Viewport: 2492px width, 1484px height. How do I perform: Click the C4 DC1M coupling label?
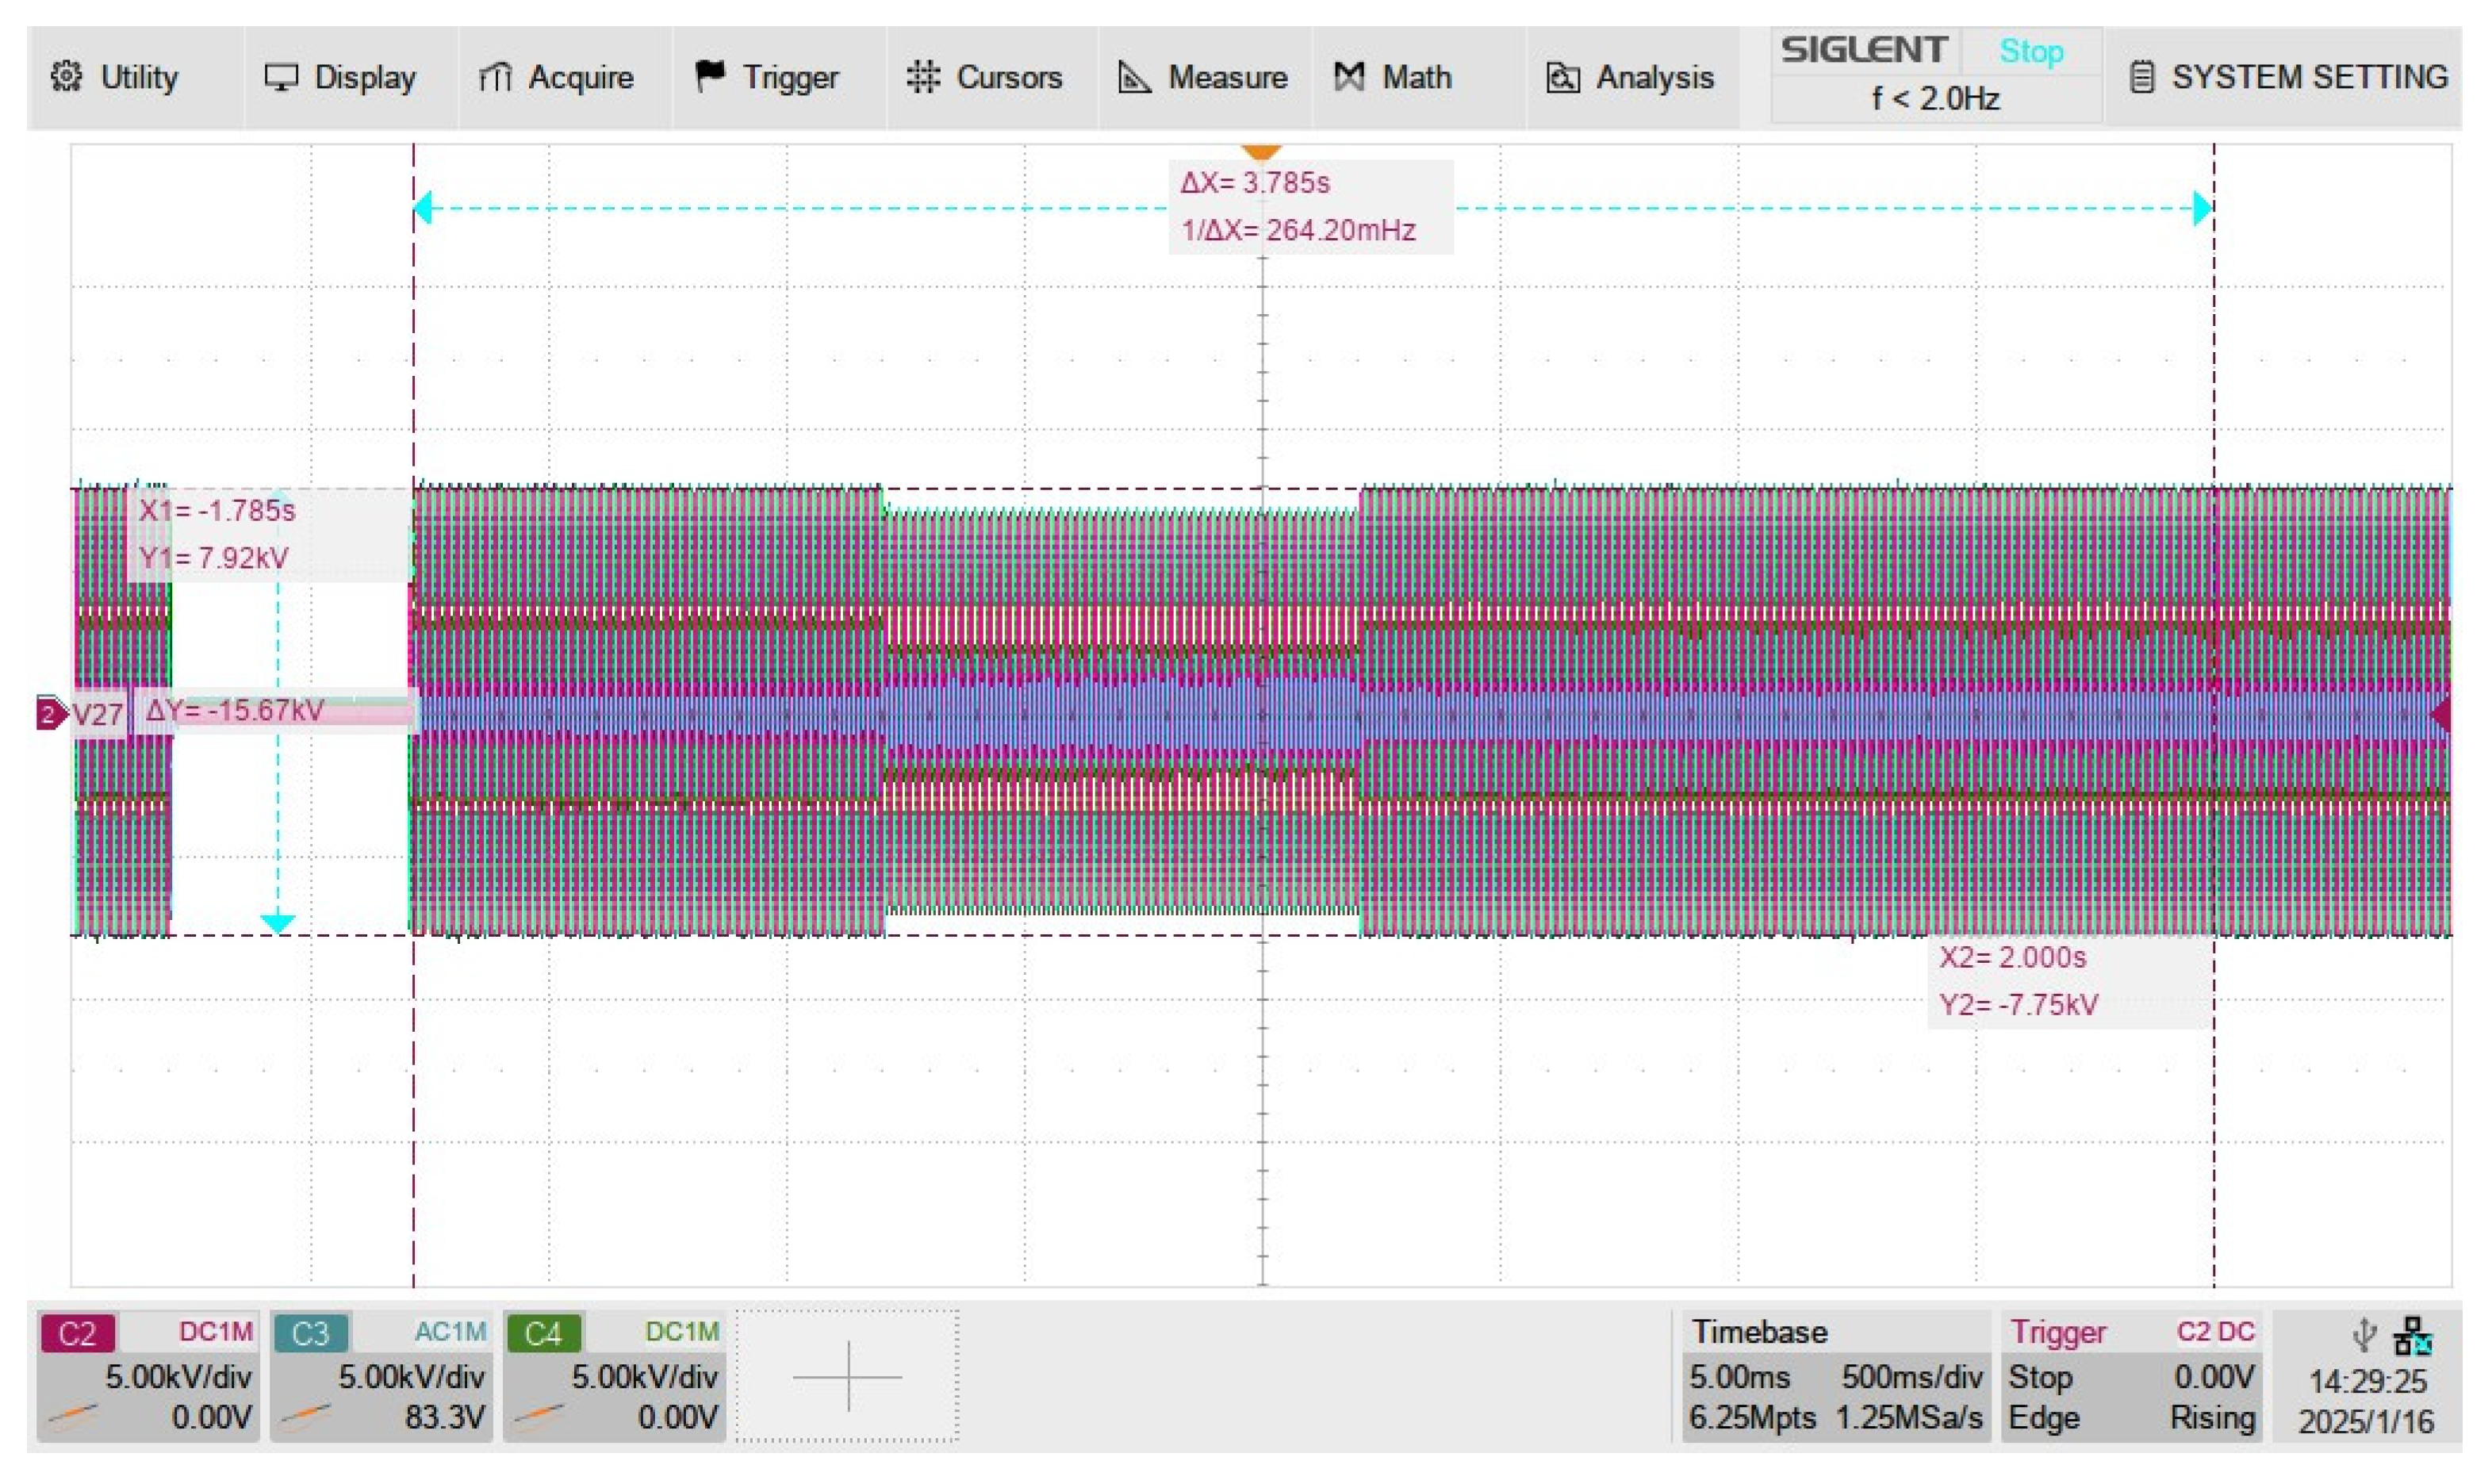tap(682, 1332)
